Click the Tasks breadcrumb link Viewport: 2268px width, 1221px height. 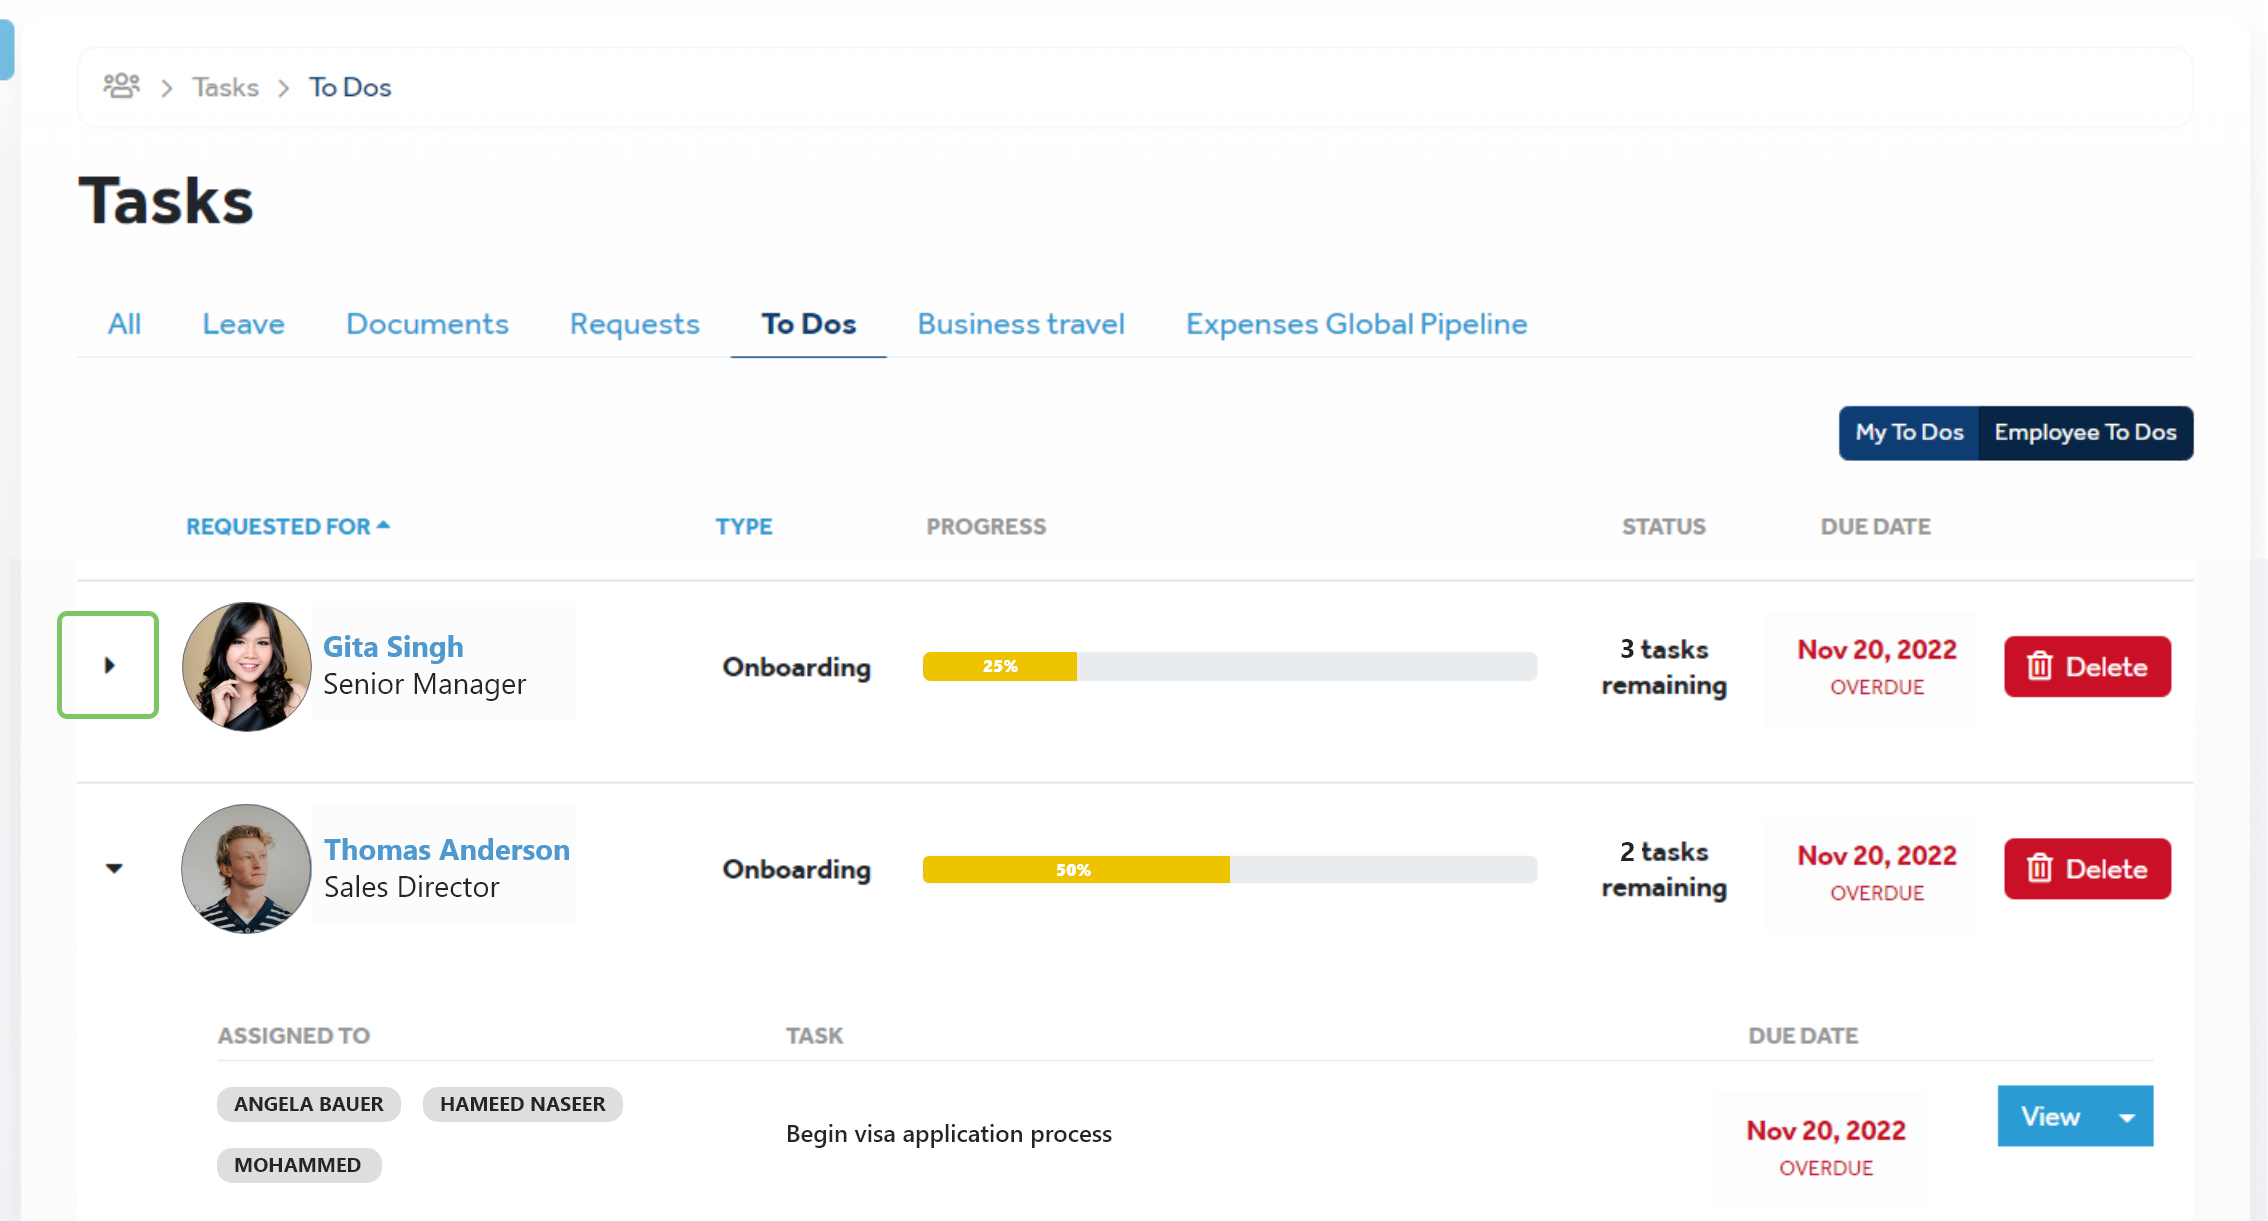(225, 87)
